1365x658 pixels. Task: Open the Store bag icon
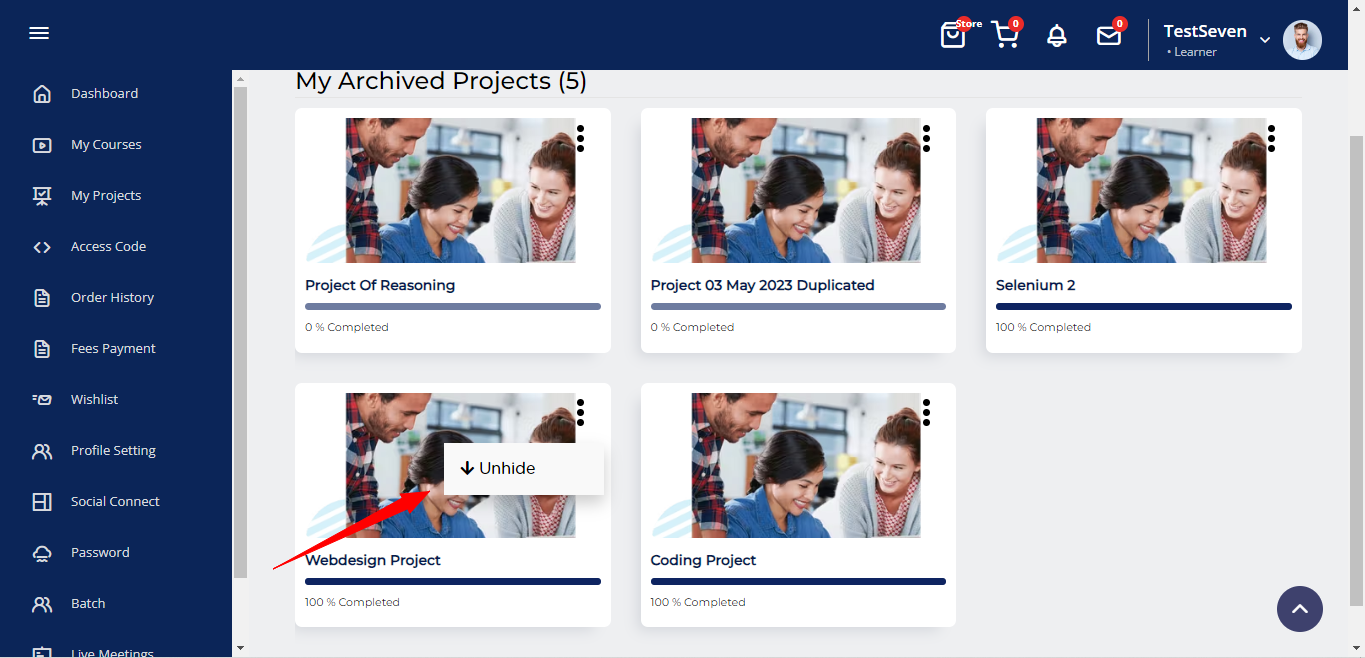pyautogui.click(x=953, y=36)
